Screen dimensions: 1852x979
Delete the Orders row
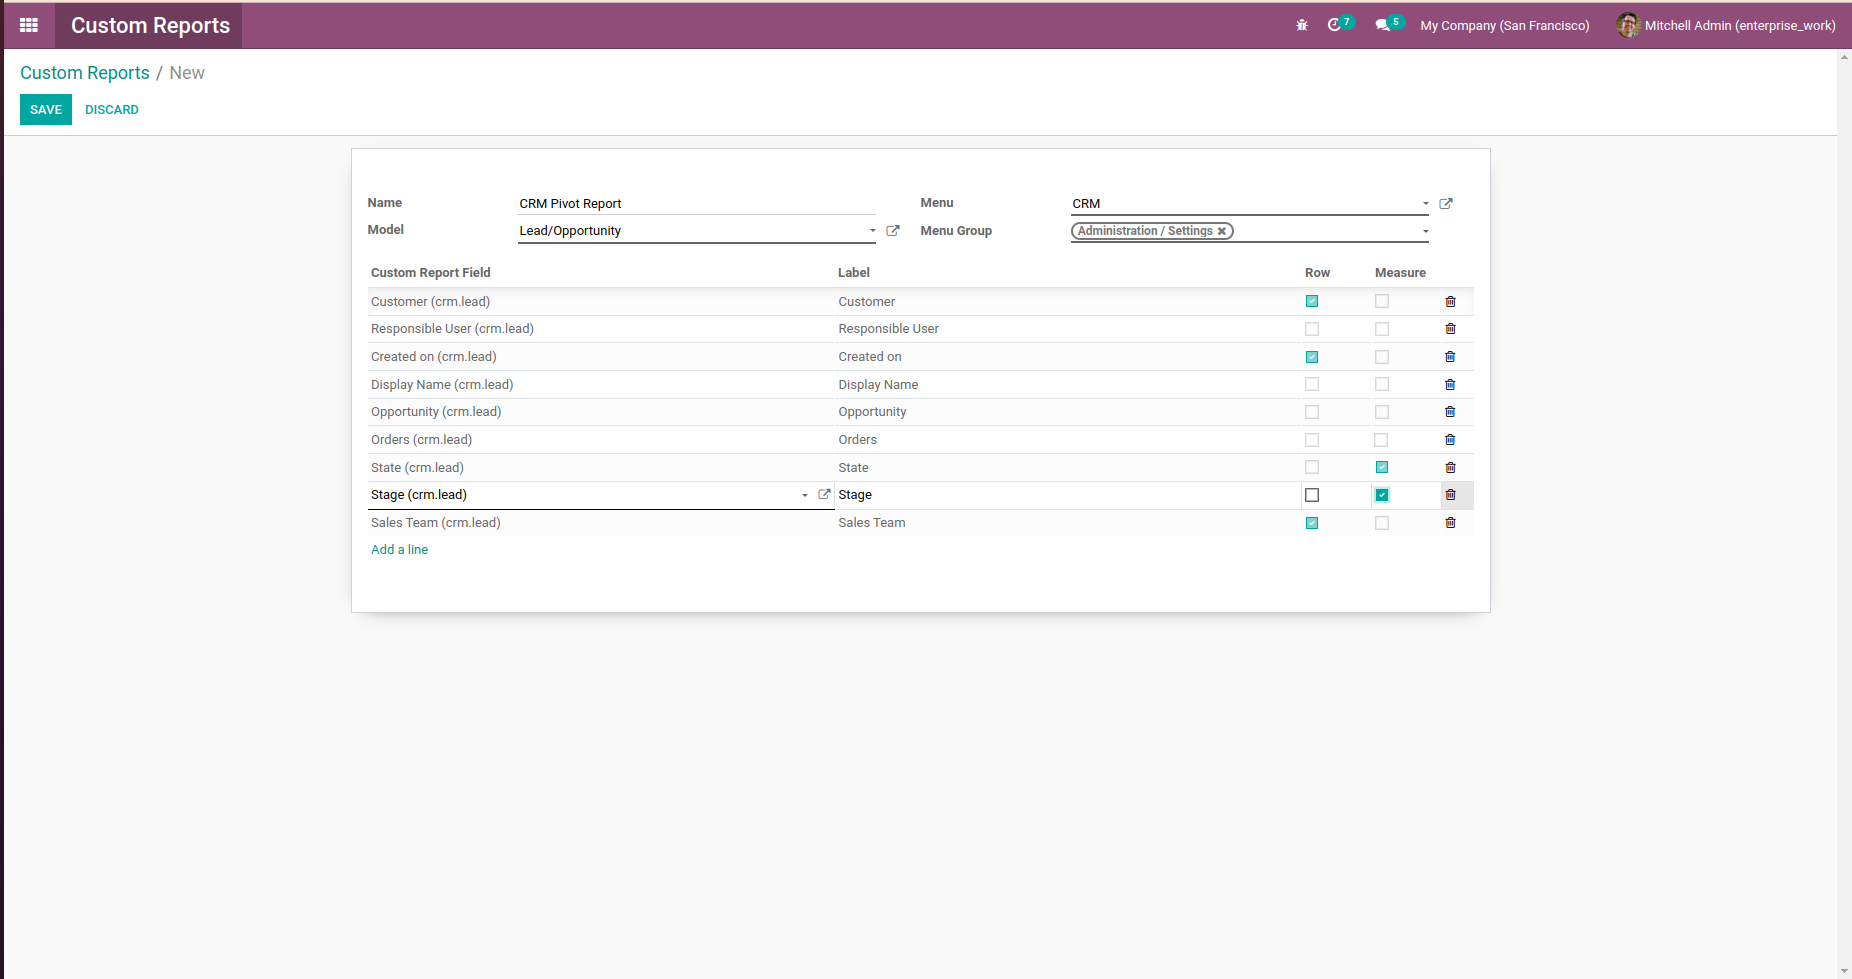tap(1450, 440)
